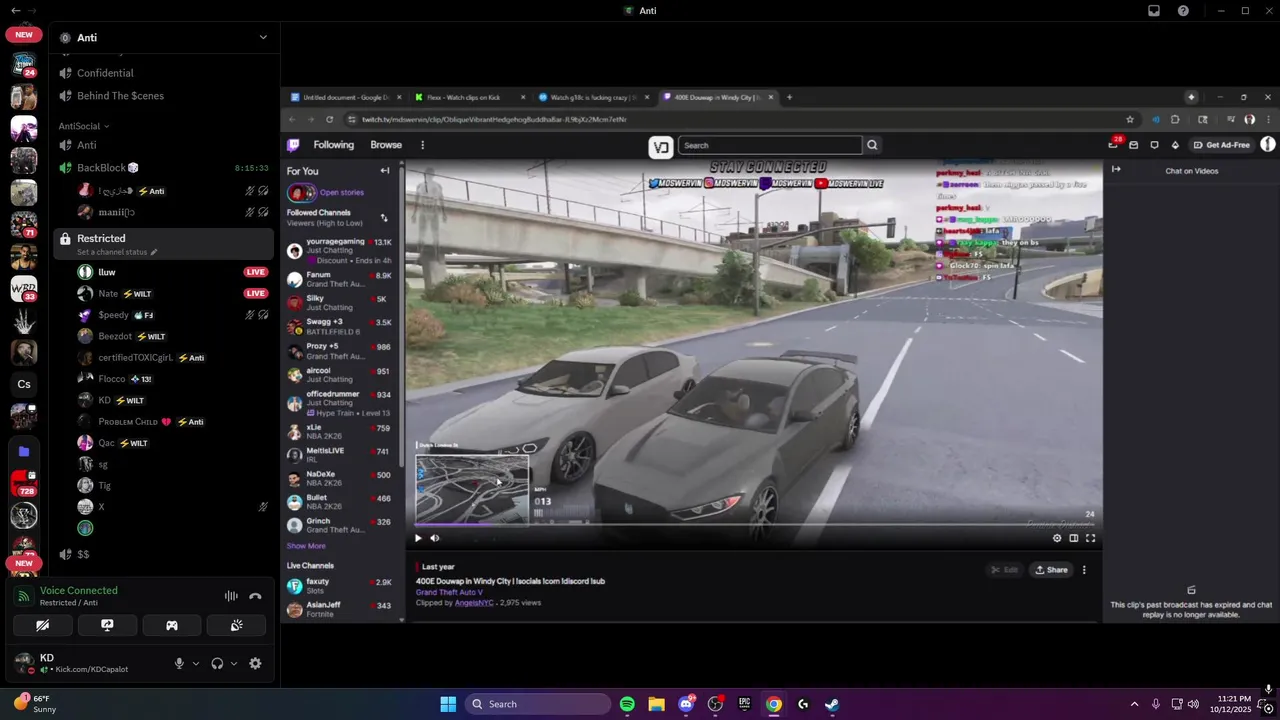This screenshot has height=720, width=1280.
Task: Expand microphone input options arrow
Action: click(195, 663)
